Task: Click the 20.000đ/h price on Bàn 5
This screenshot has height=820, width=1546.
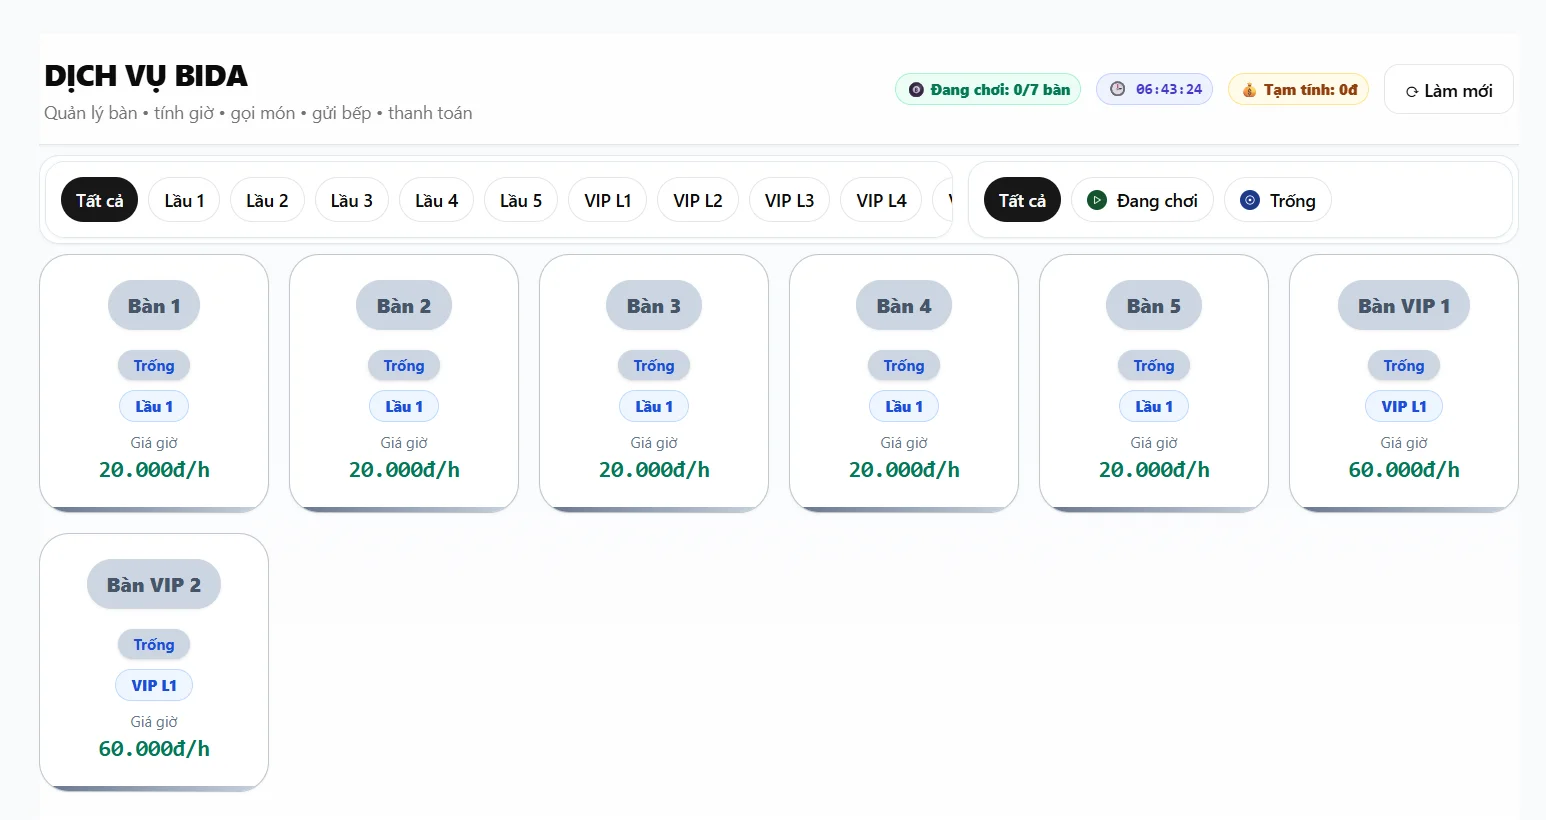Action: pos(1154,470)
